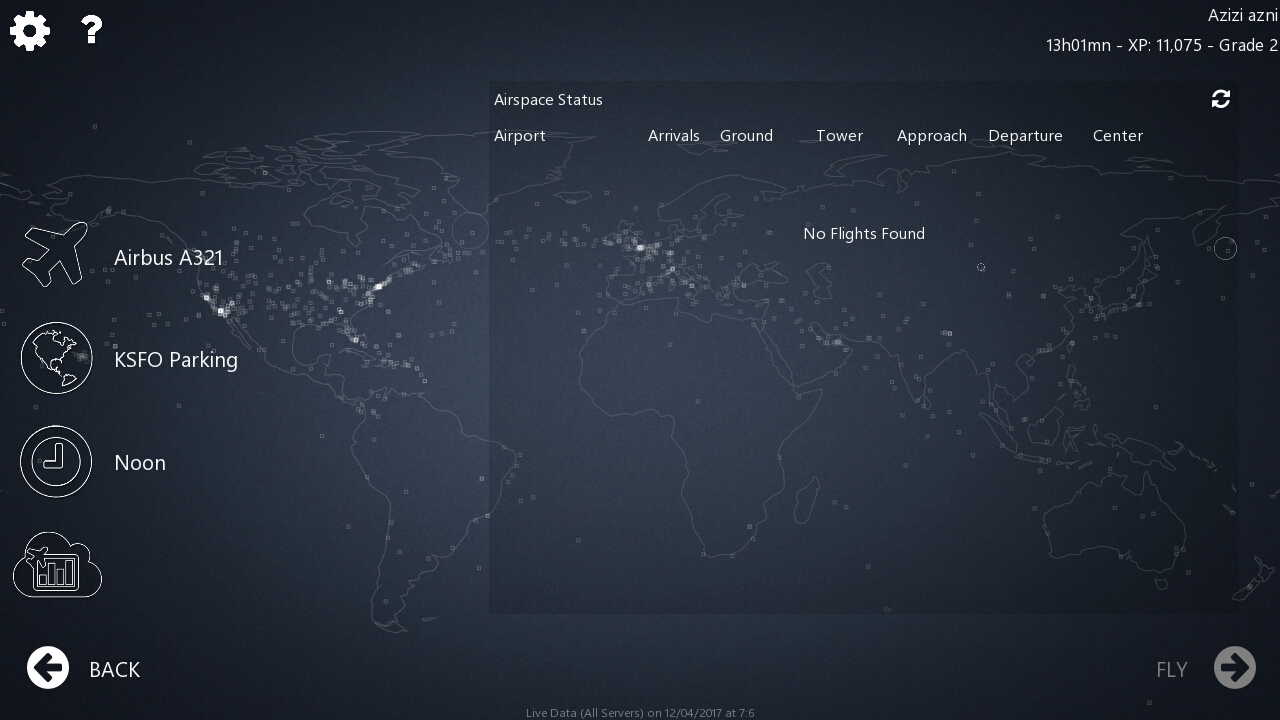Sort by the Center column header
The width and height of the screenshot is (1280, 720).
coord(1118,136)
